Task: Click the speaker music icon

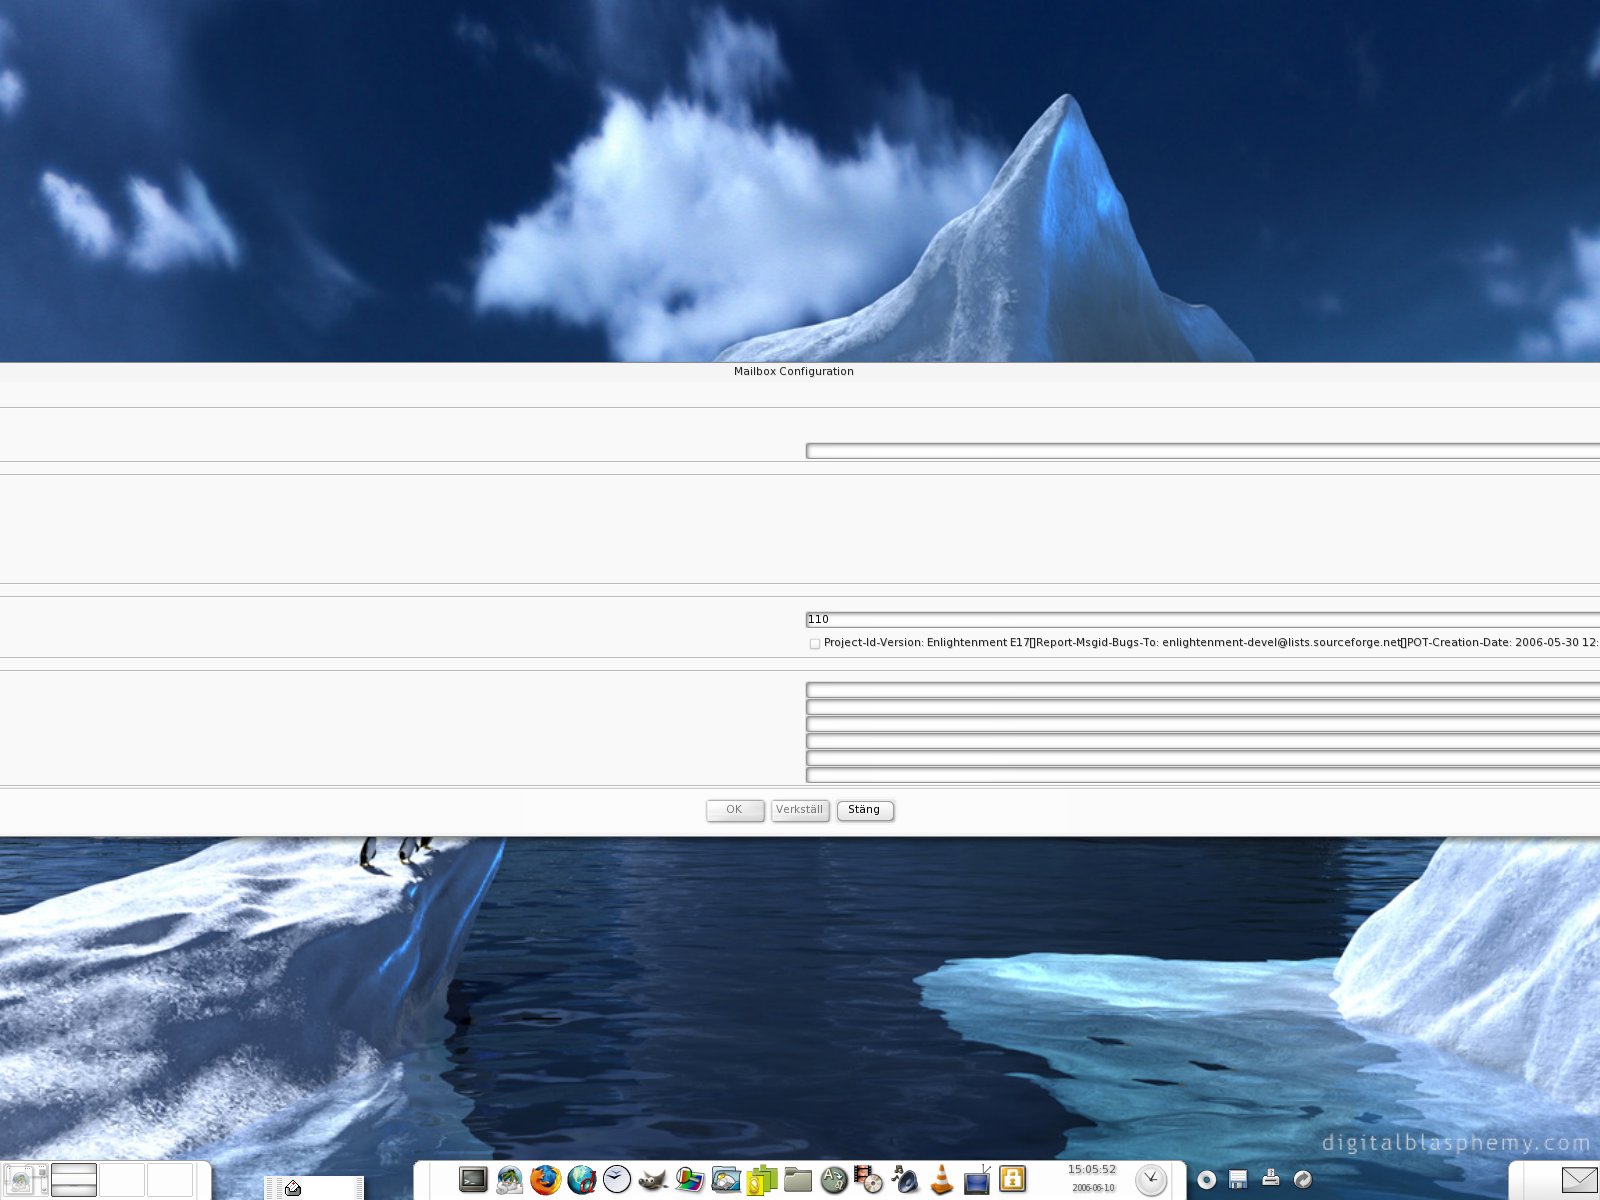Action: pos(905,1180)
